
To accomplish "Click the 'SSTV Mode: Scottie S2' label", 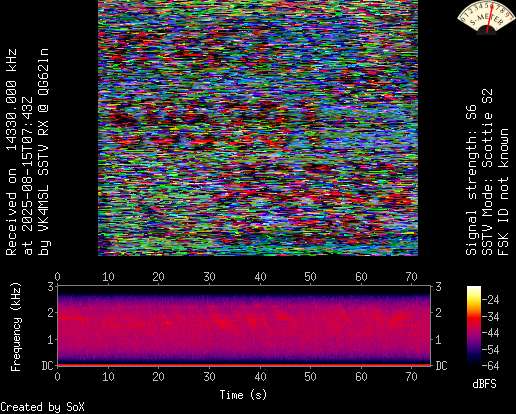I will 487,172.
